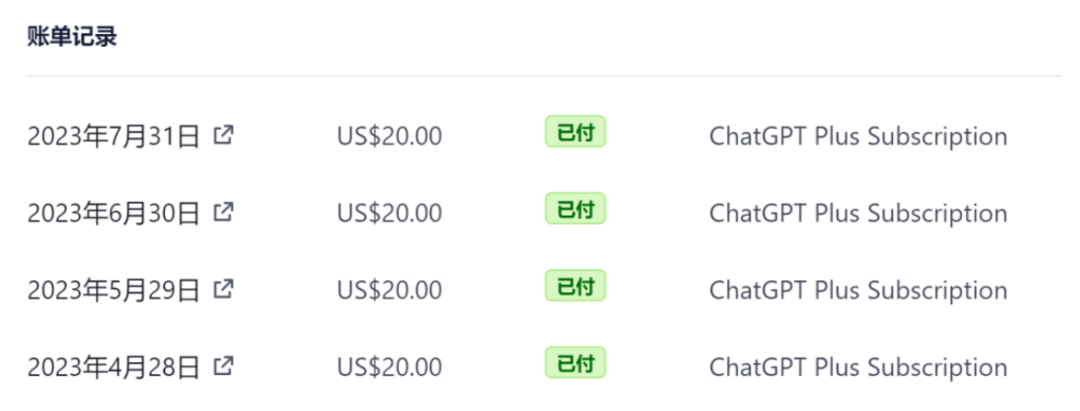Click the 账单记录 section heading
The image size is (1080, 411).
tap(73, 38)
